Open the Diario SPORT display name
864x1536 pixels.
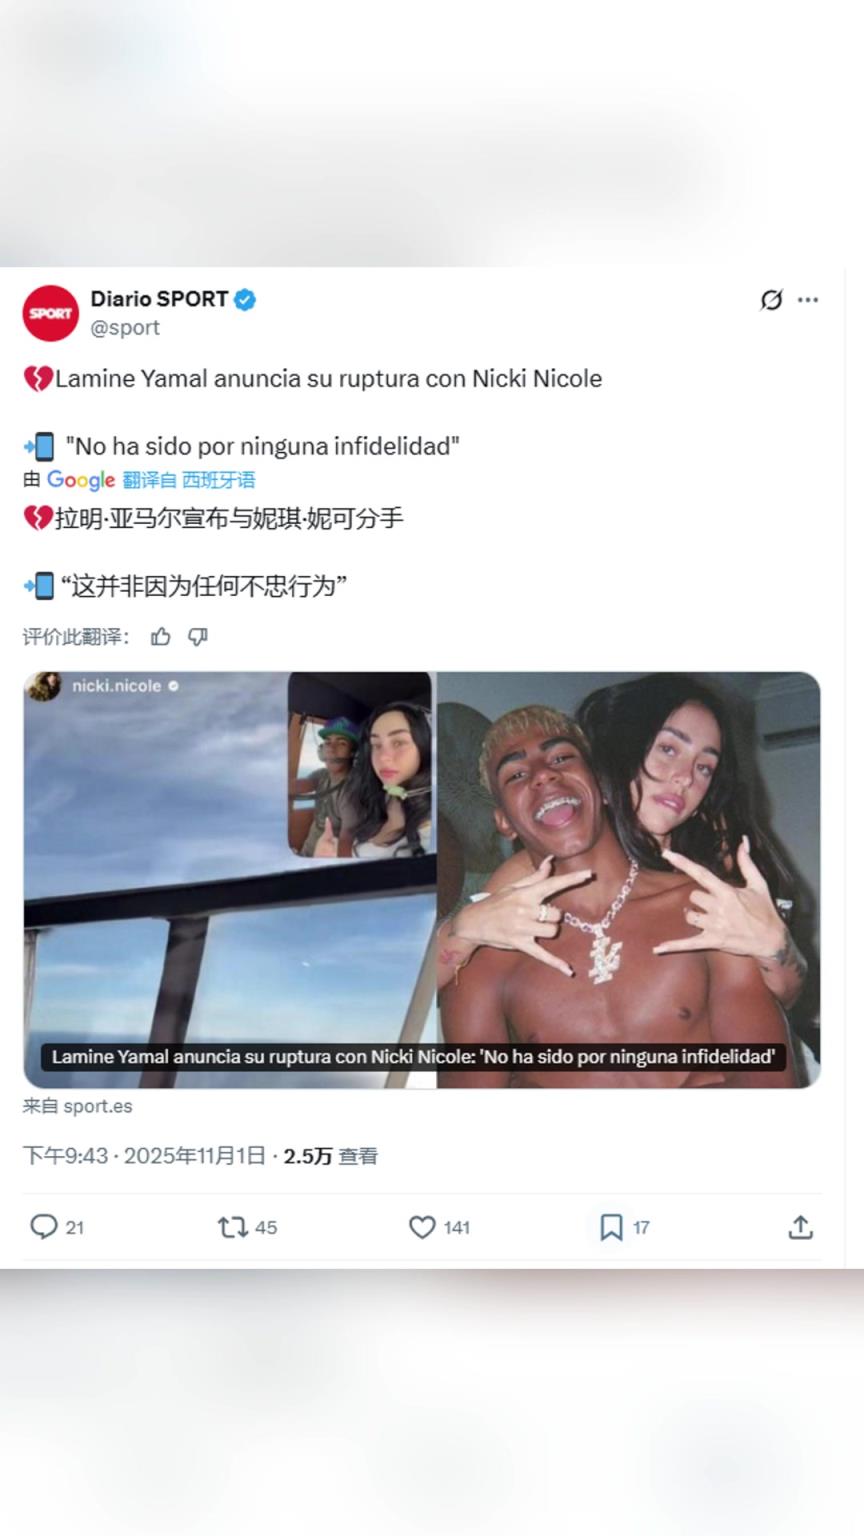tap(159, 299)
